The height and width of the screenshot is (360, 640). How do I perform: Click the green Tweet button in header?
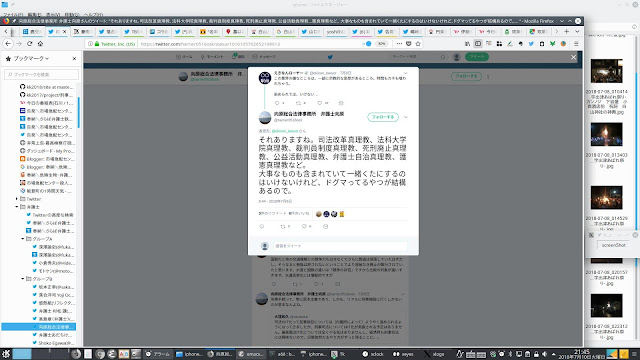click(x=477, y=57)
